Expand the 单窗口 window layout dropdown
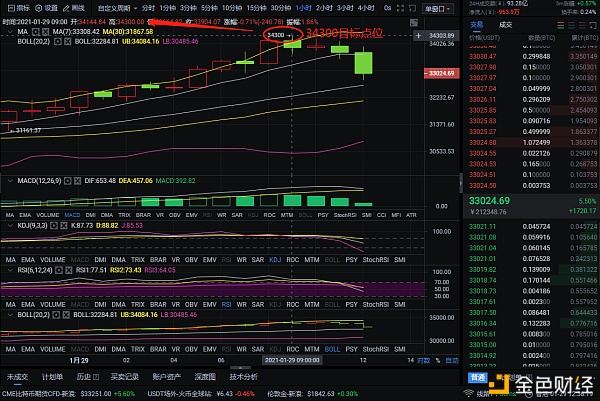600x401 pixels. click(437, 8)
